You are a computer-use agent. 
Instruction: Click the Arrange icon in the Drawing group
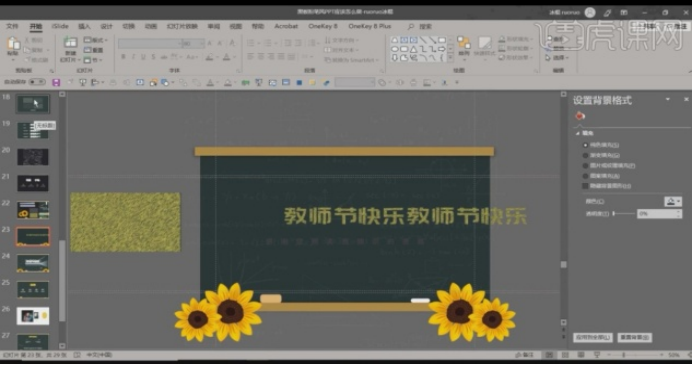tap(463, 43)
